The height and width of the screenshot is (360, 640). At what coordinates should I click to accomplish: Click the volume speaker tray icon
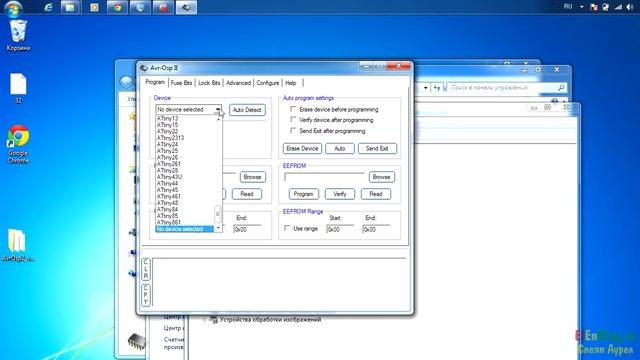[x=629, y=7]
